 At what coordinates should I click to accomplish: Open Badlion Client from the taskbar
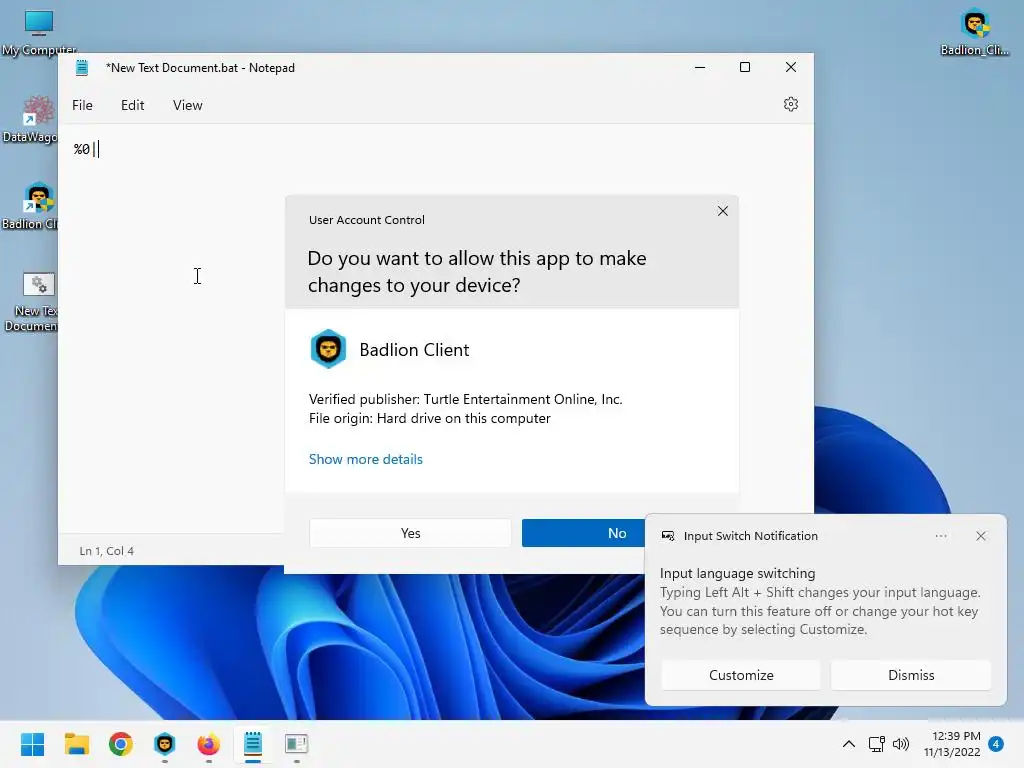point(165,744)
